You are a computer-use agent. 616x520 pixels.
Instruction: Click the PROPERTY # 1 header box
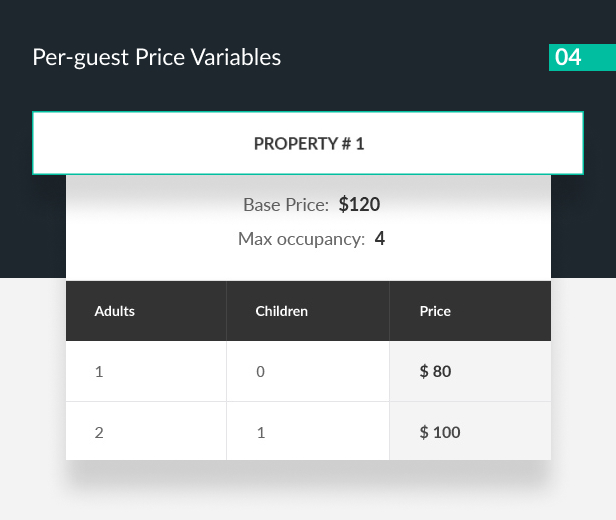pos(308,143)
